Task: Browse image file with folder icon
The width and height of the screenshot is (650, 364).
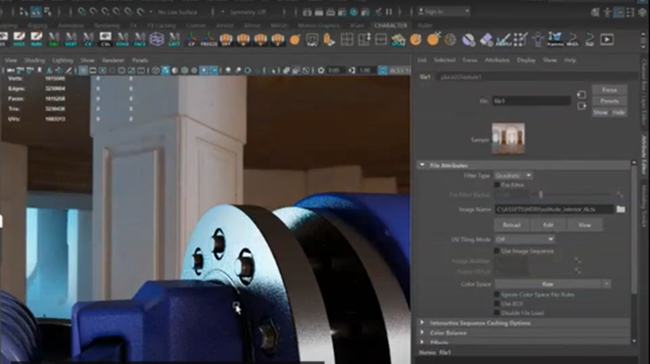Action: (621, 209)
